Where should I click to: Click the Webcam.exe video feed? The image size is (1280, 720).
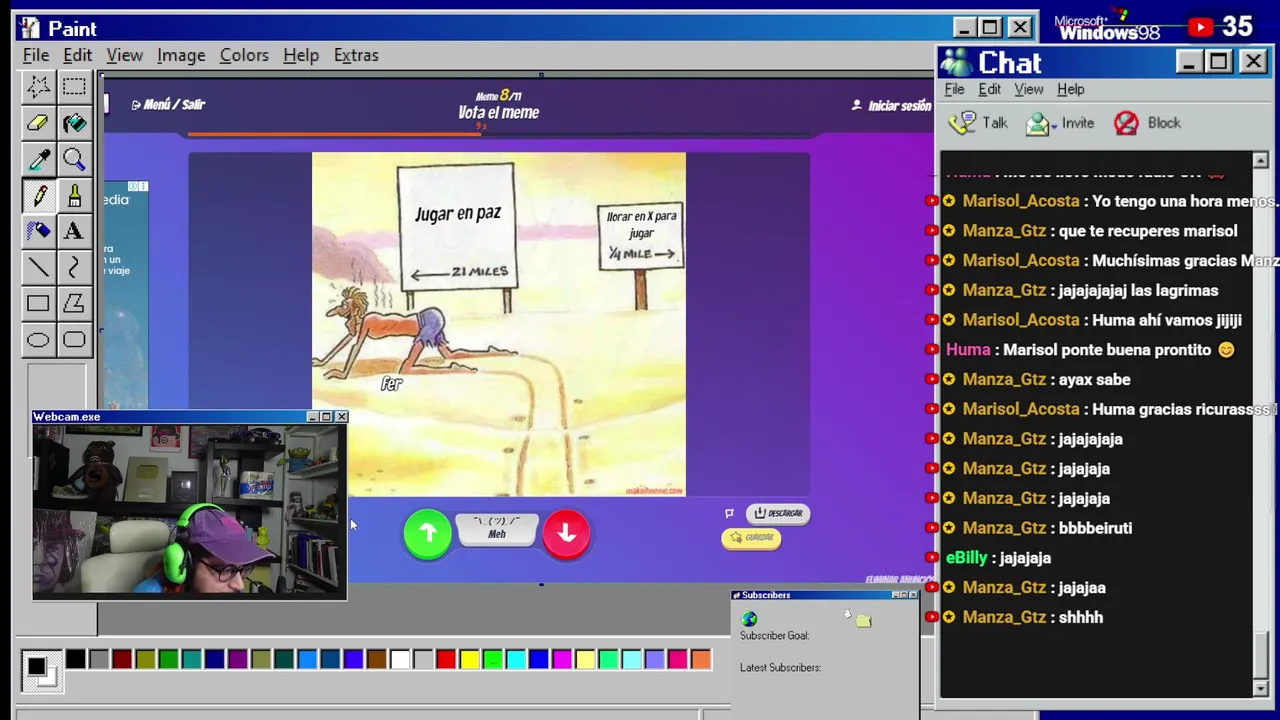189,511
